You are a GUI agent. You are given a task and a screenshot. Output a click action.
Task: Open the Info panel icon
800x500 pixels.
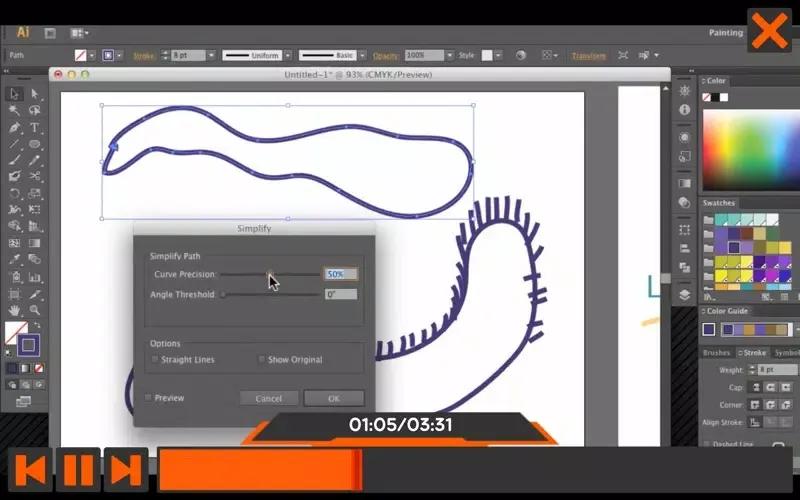pyautogui.click(x=685, y=110)
